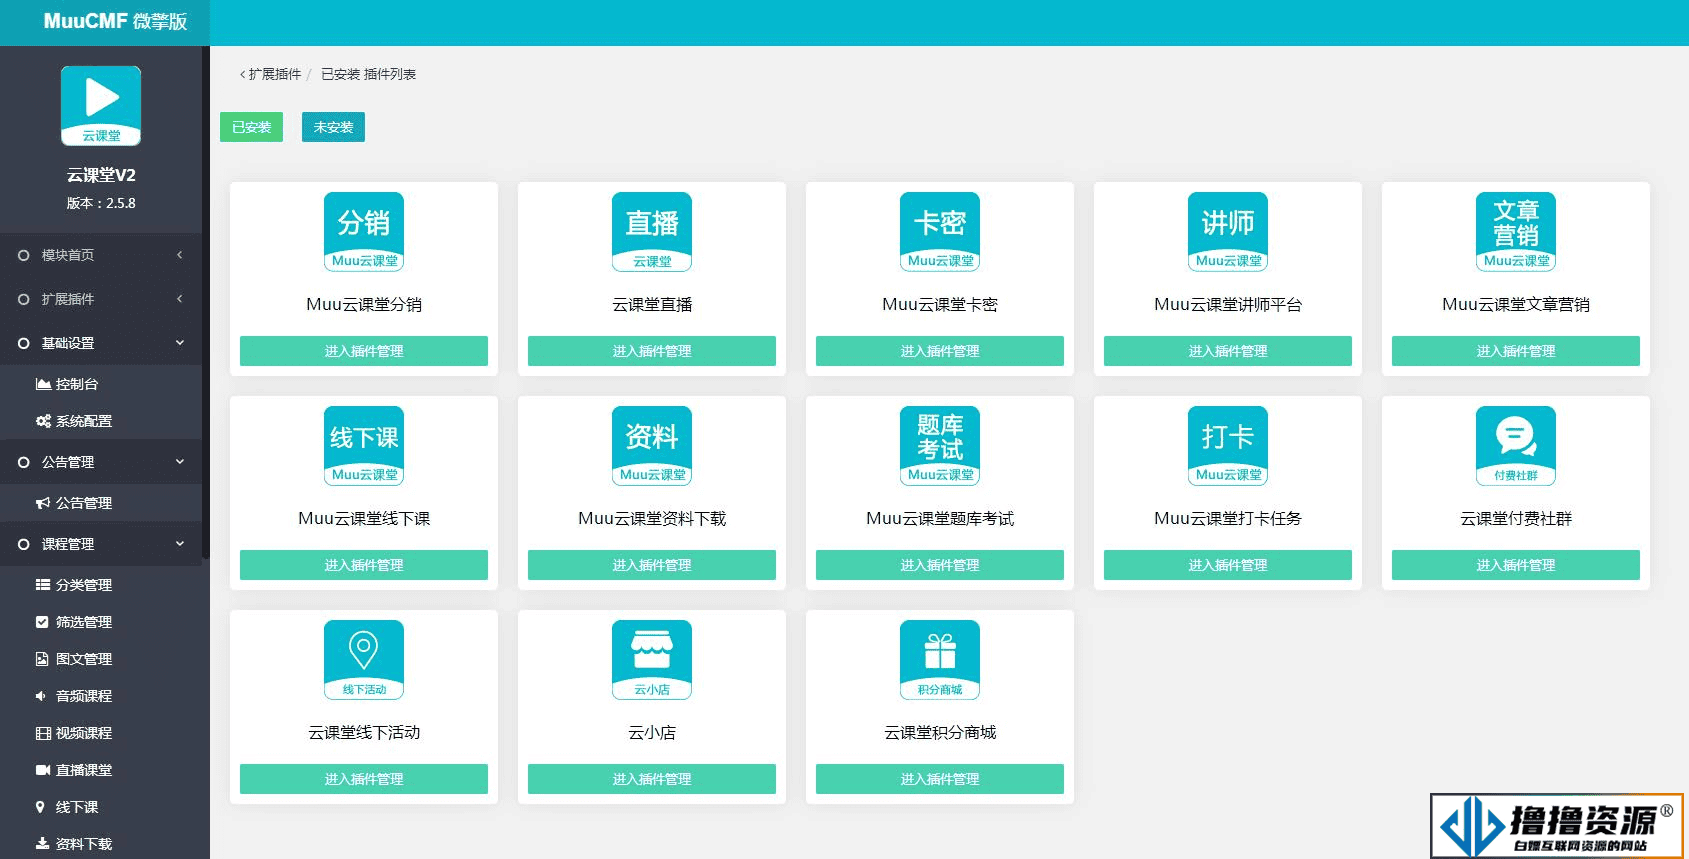
Task: Switch to the 未安装 tab
Action: point(333,127)
